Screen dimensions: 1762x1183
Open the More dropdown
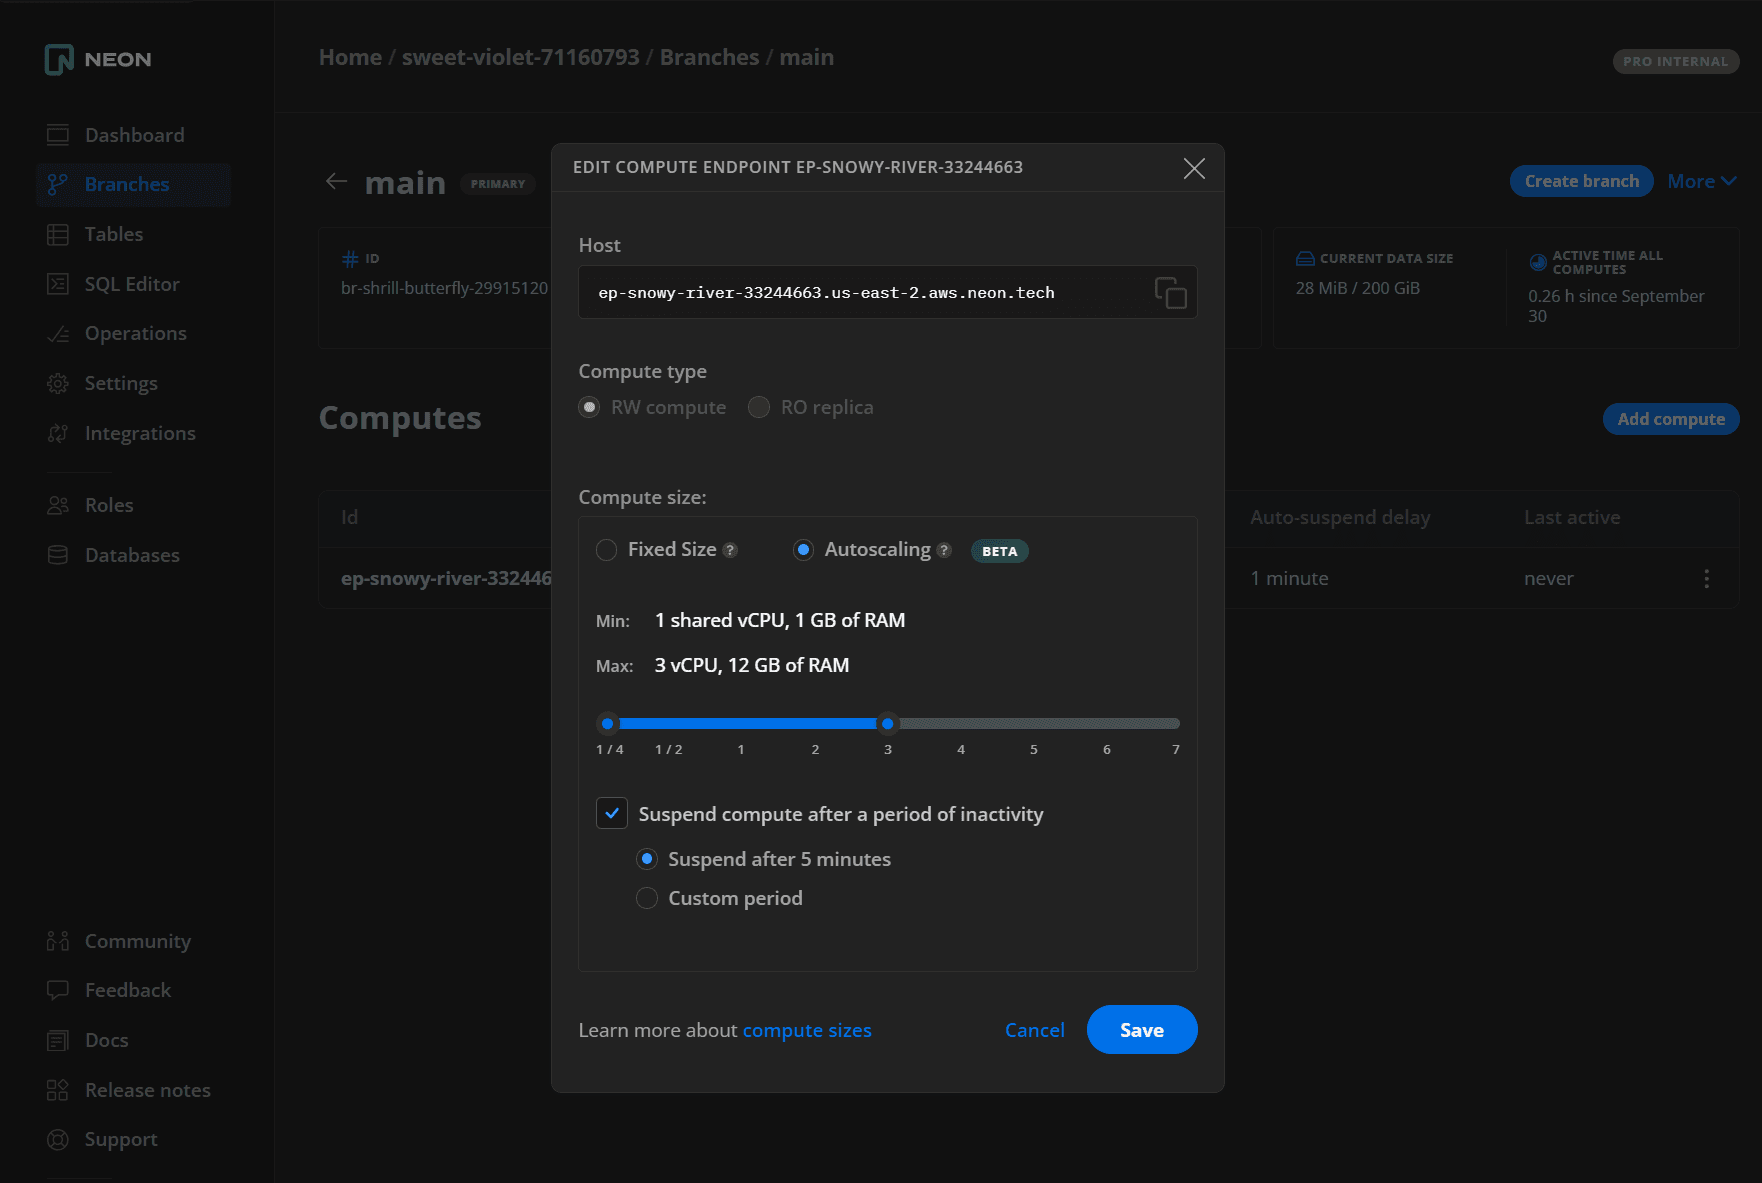(1700, 181)
